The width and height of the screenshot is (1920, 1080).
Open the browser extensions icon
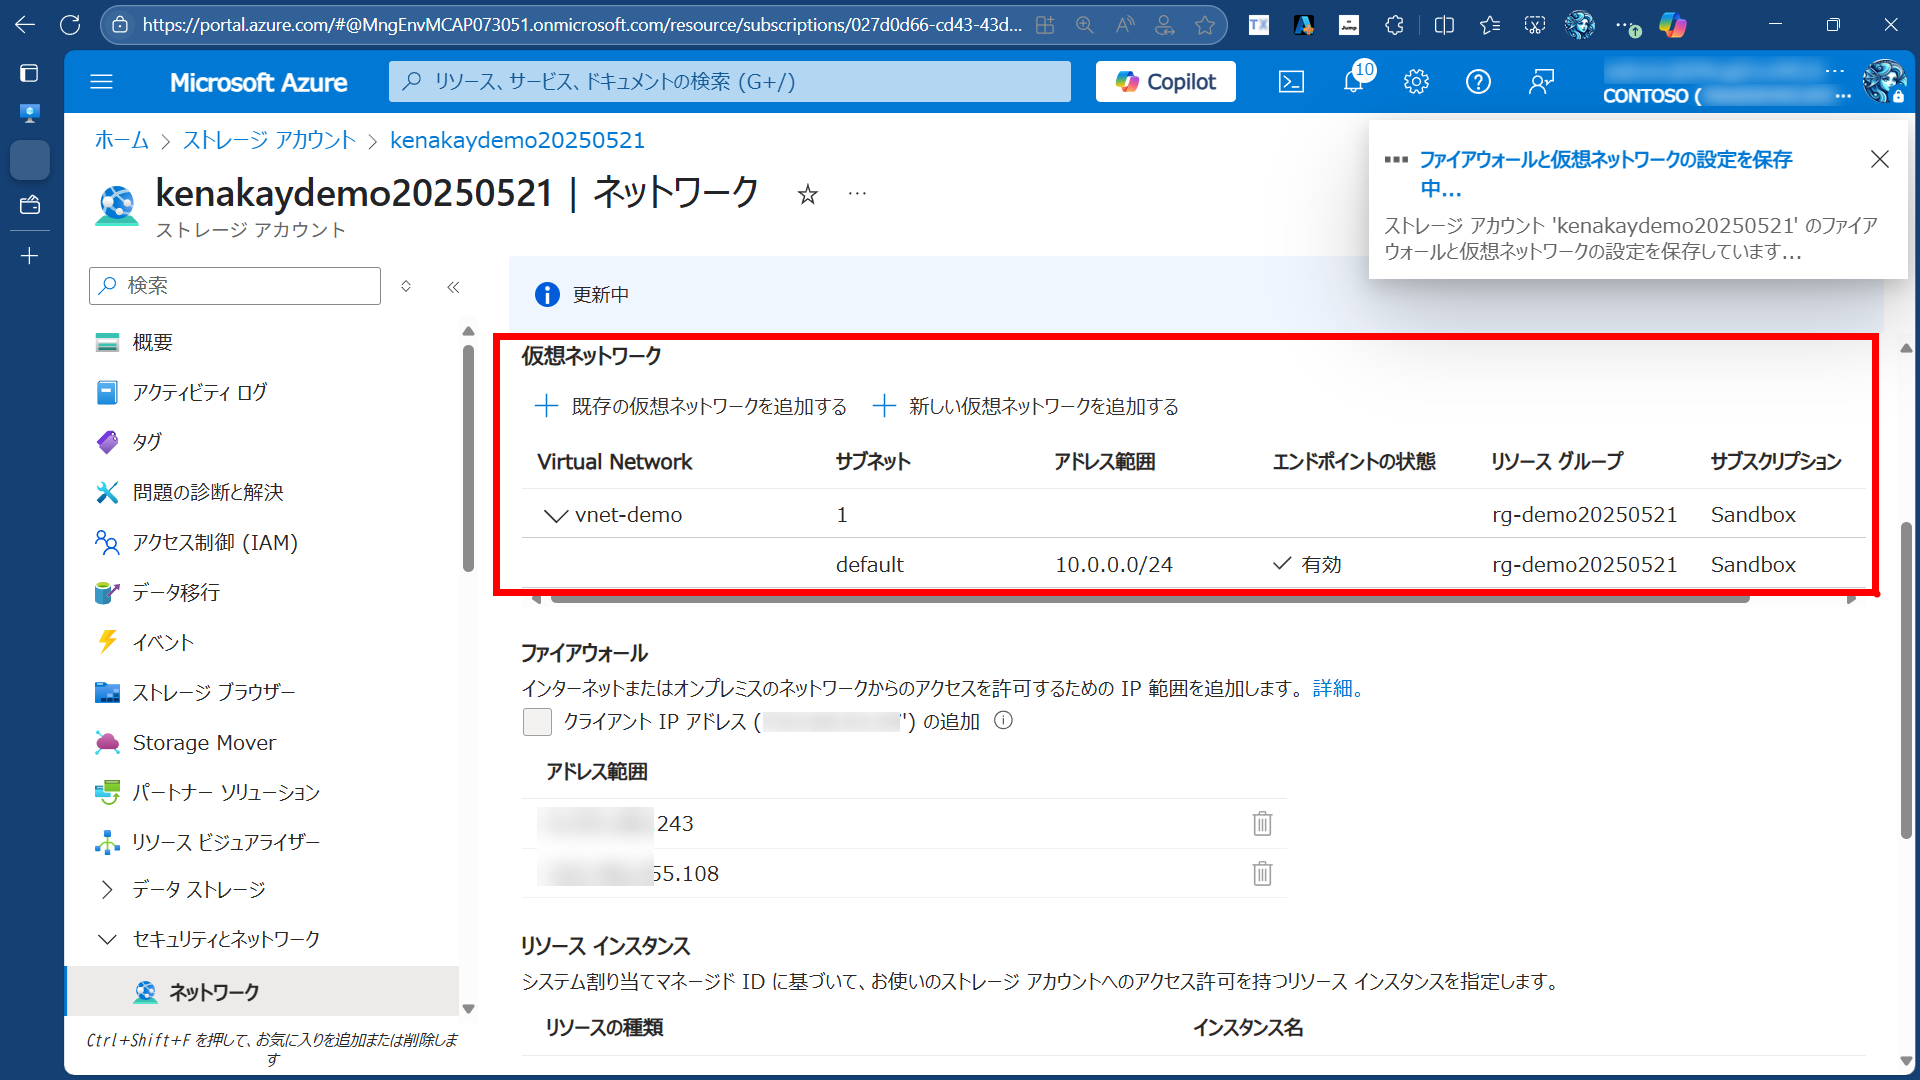(1394, 25)
